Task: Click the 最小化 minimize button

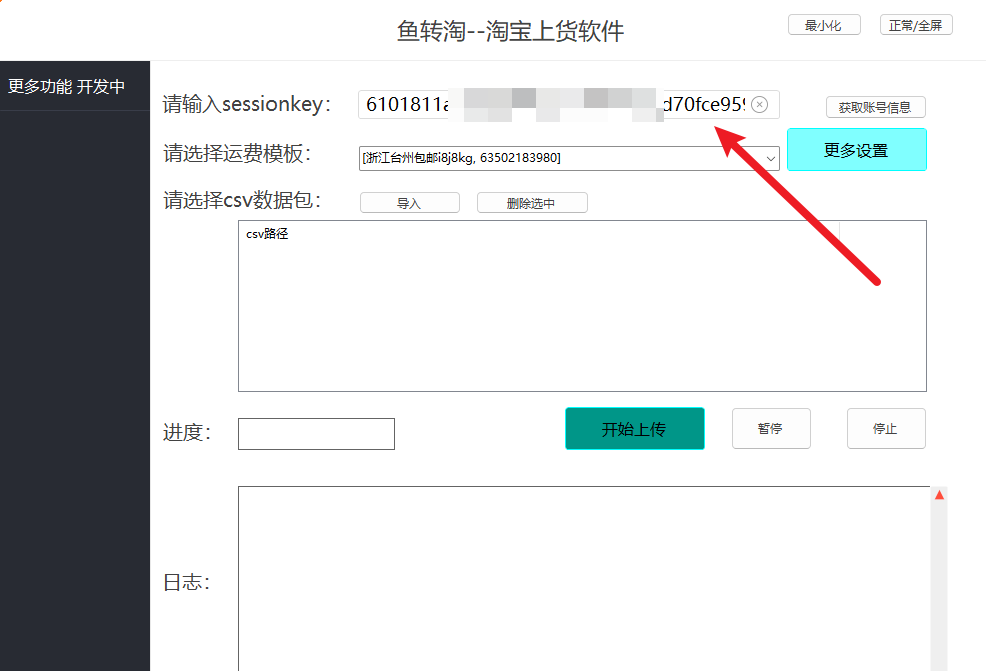Action: [x=824, y=25]
